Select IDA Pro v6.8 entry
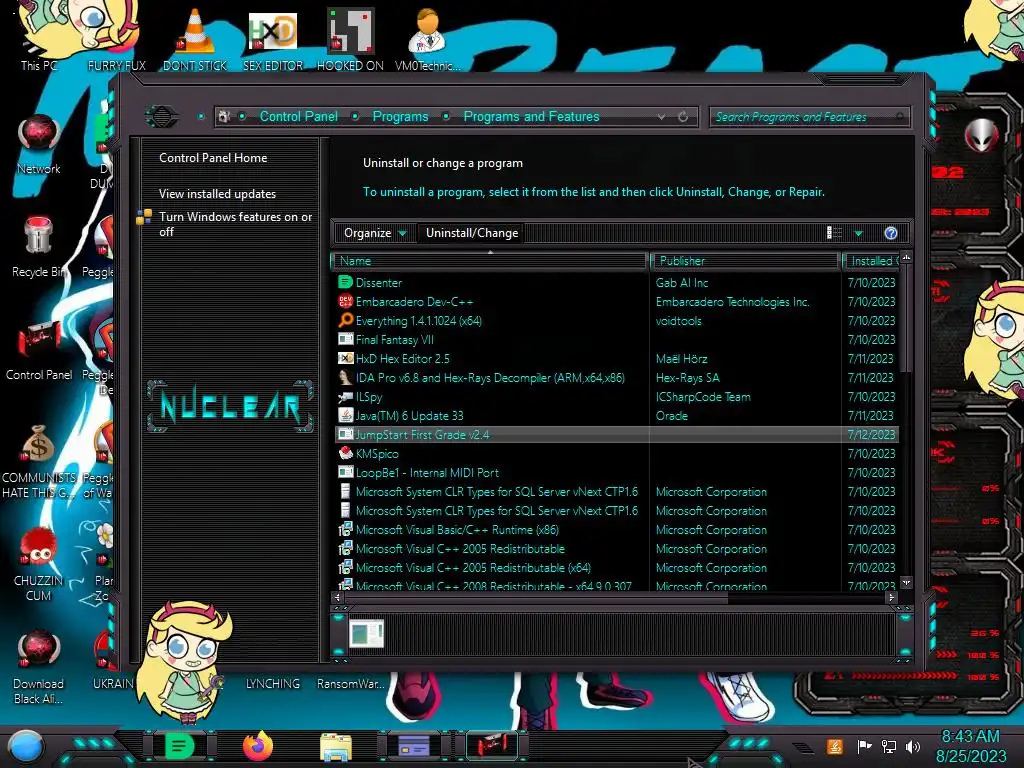Image resolution: width=1024 pixels, height=768 pixels. click(x=616, y=377)
